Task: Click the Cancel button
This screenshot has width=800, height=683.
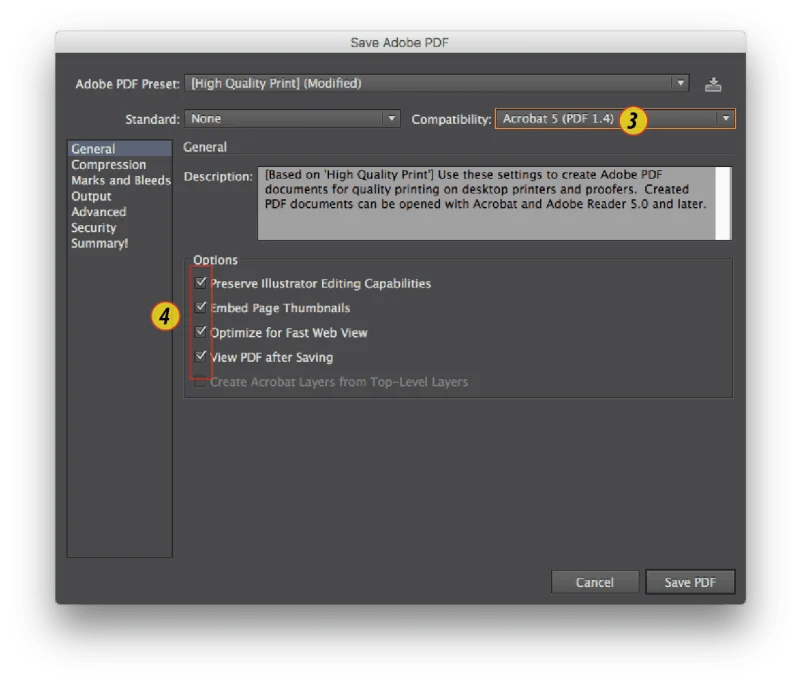Action: pos(595,583)
